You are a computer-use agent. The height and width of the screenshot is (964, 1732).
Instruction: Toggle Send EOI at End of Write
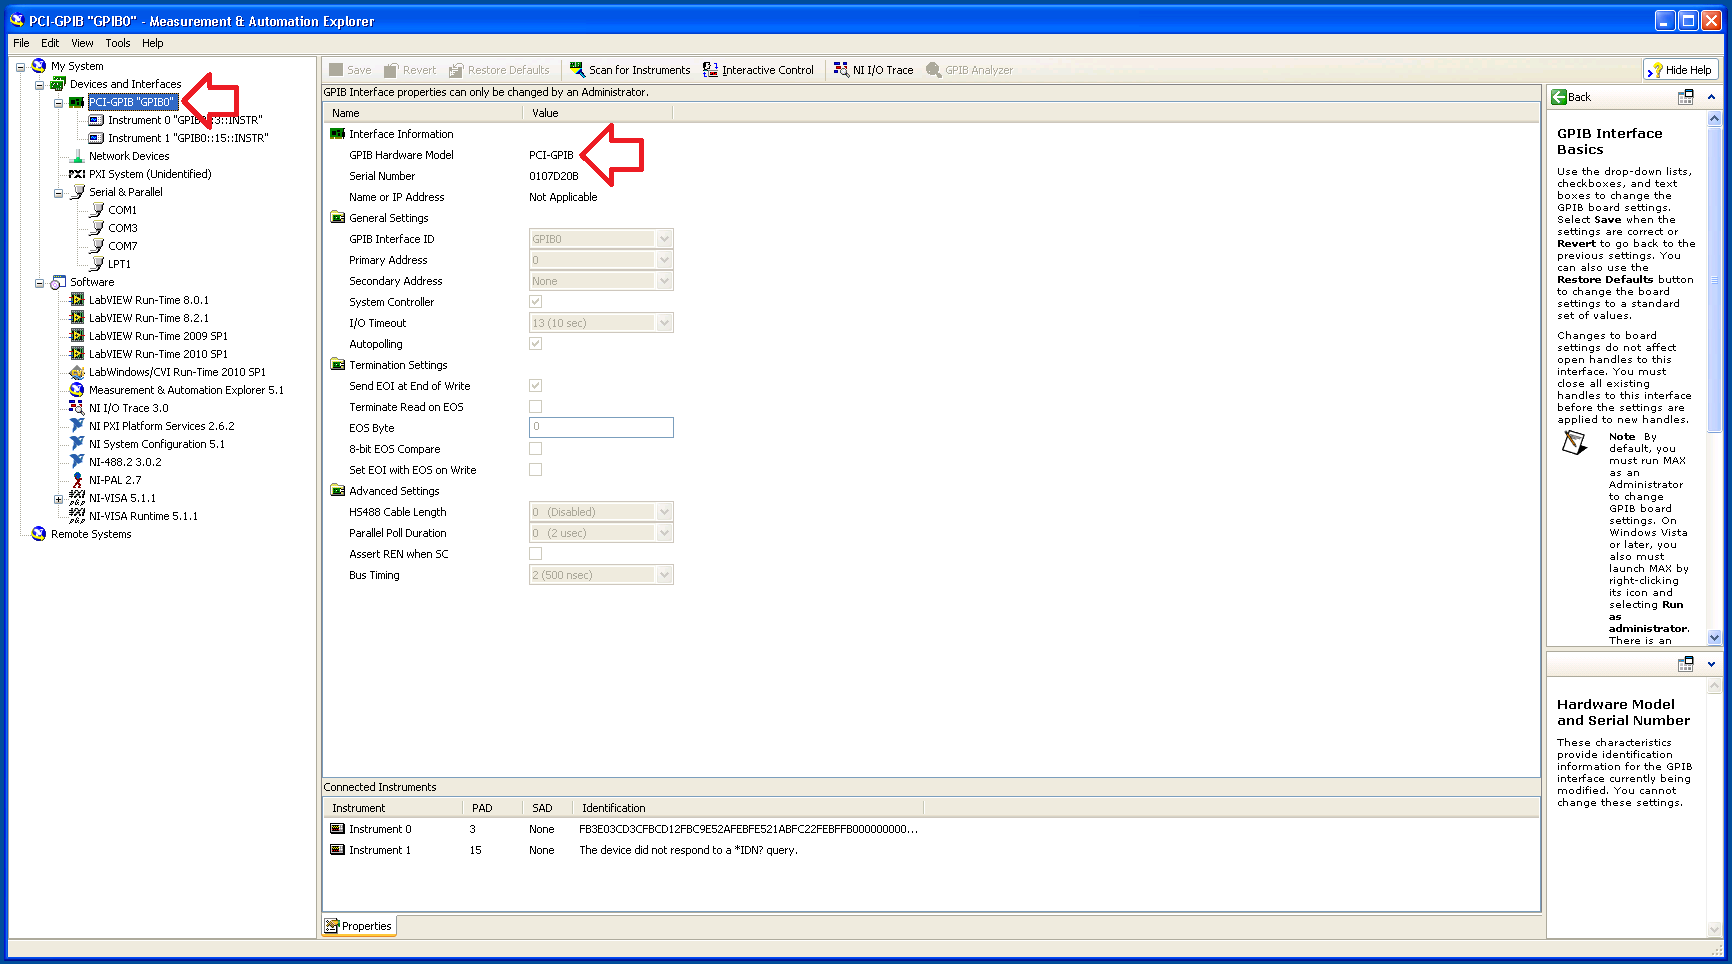536,386
